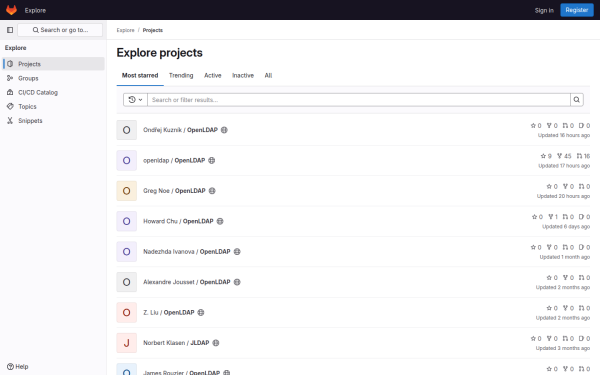The width and height of the screenshot is (600, 375).
Task: Click avatar of Greg Noe's OpenLDAP
Action: coord(127,191)
